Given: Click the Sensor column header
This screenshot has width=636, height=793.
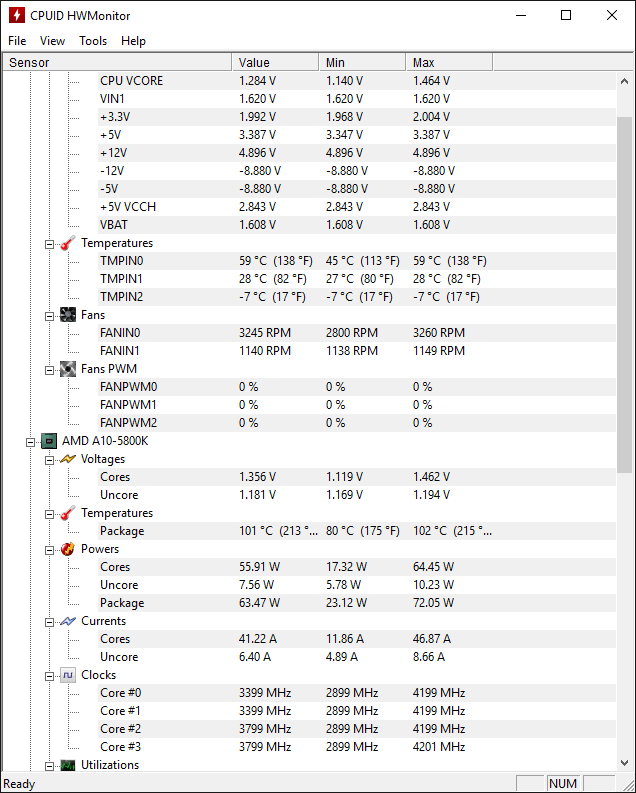Looking at the screenshot, I should [117, 62].
